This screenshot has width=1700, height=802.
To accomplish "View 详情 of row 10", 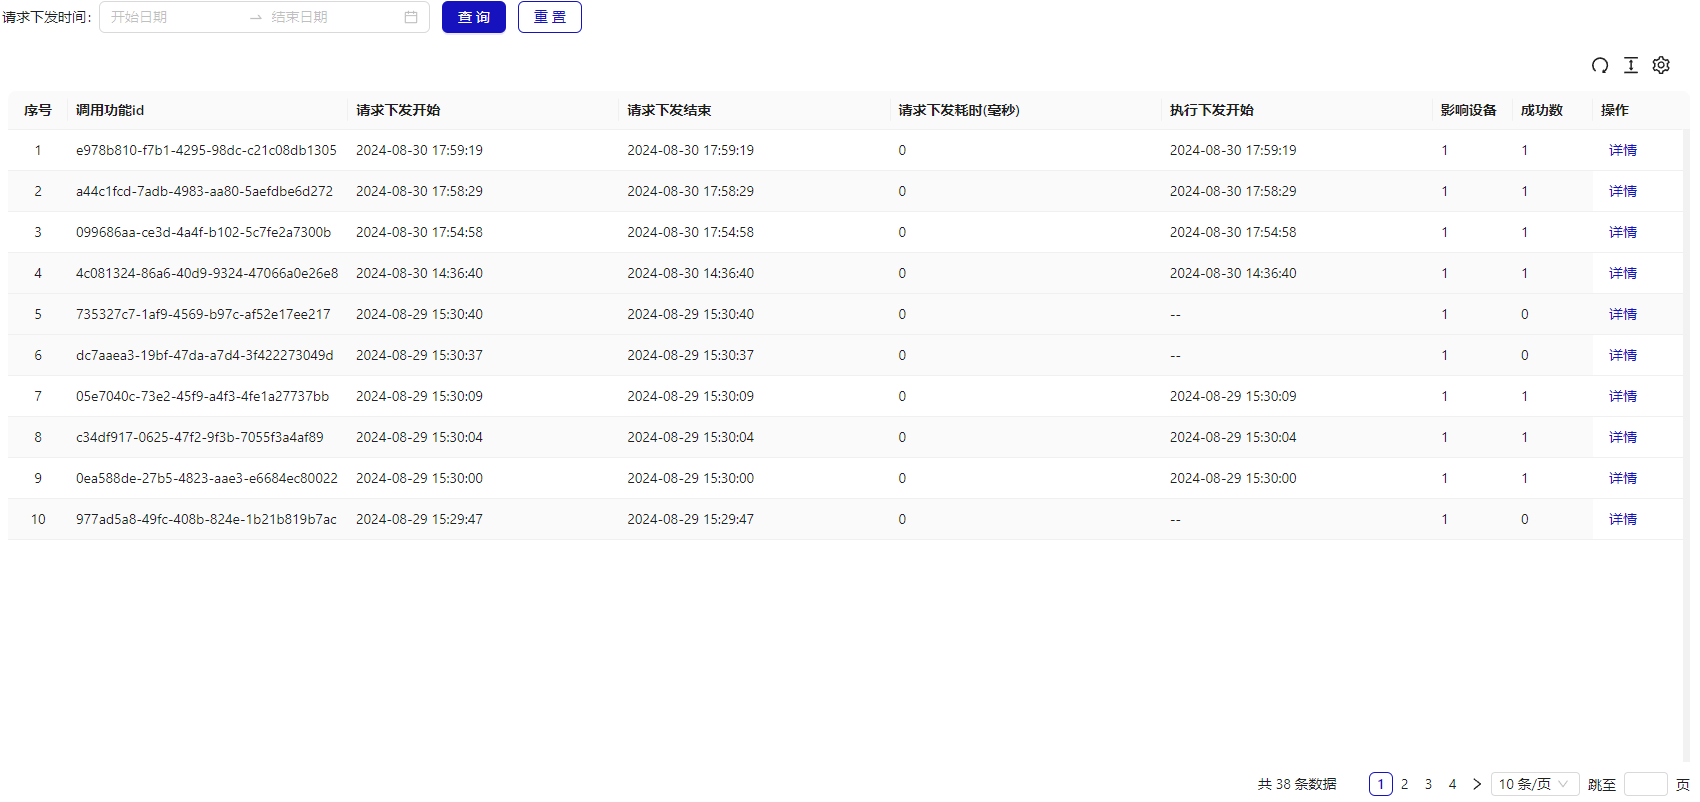I will click(1622, 519).
